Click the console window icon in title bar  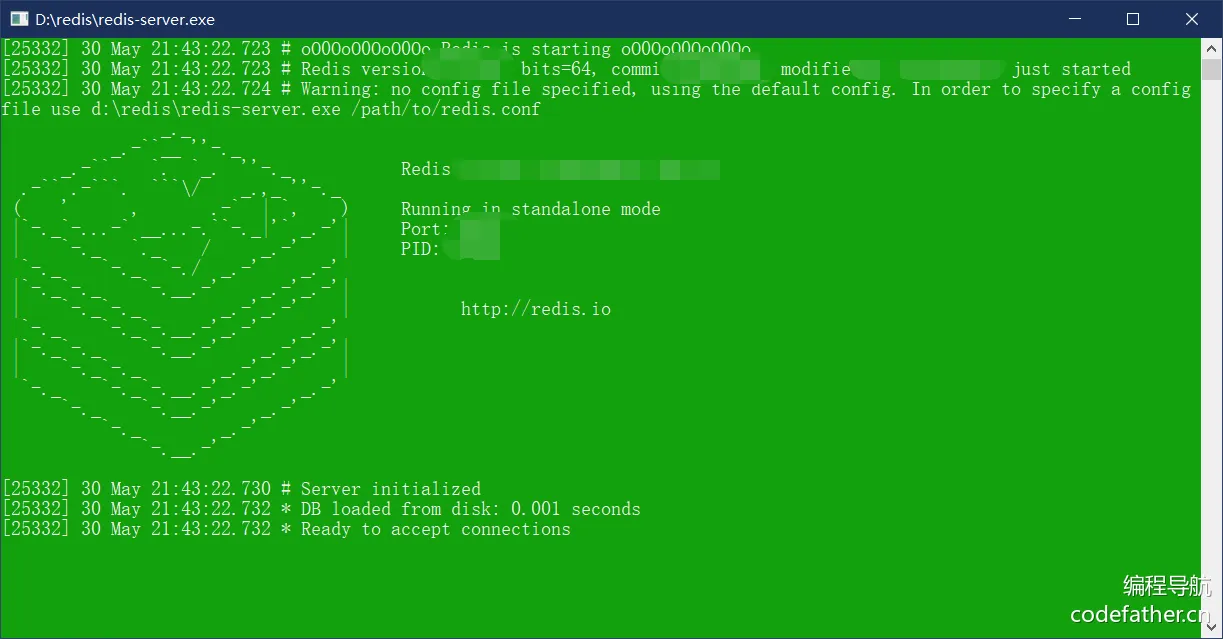(19, 19)
